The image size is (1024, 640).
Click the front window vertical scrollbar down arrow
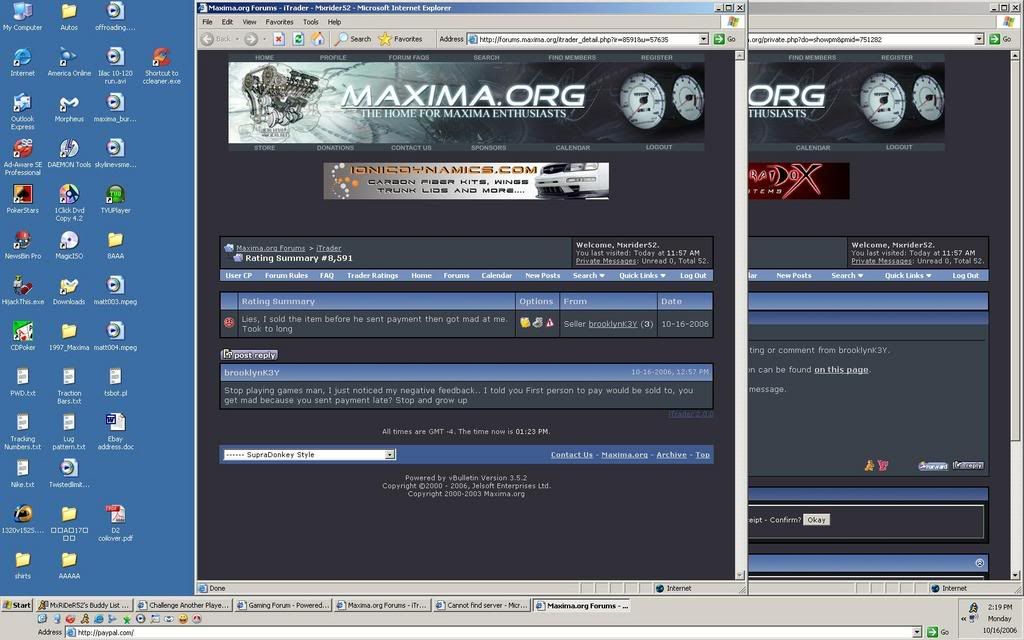click(740, 575)
